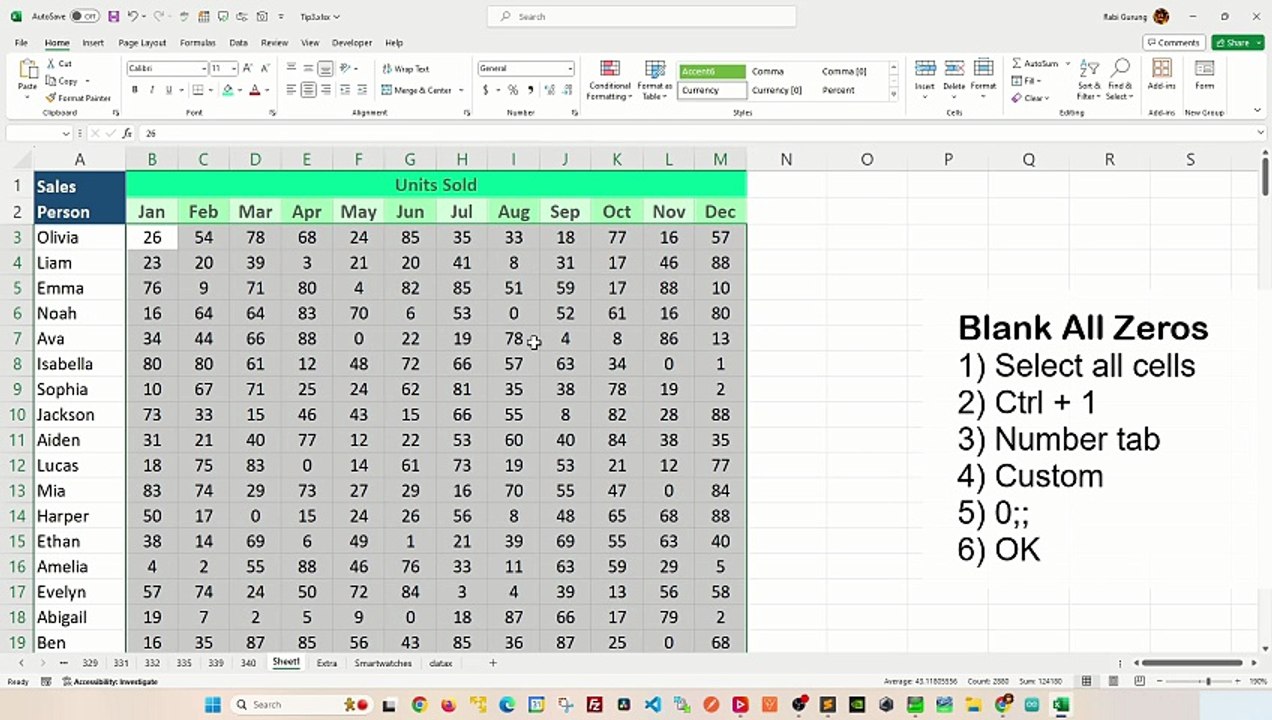The width and height of the screenshot is (1272, 720).
Task: Switch to the Data ribbon tab
Action: click(238, 43)
